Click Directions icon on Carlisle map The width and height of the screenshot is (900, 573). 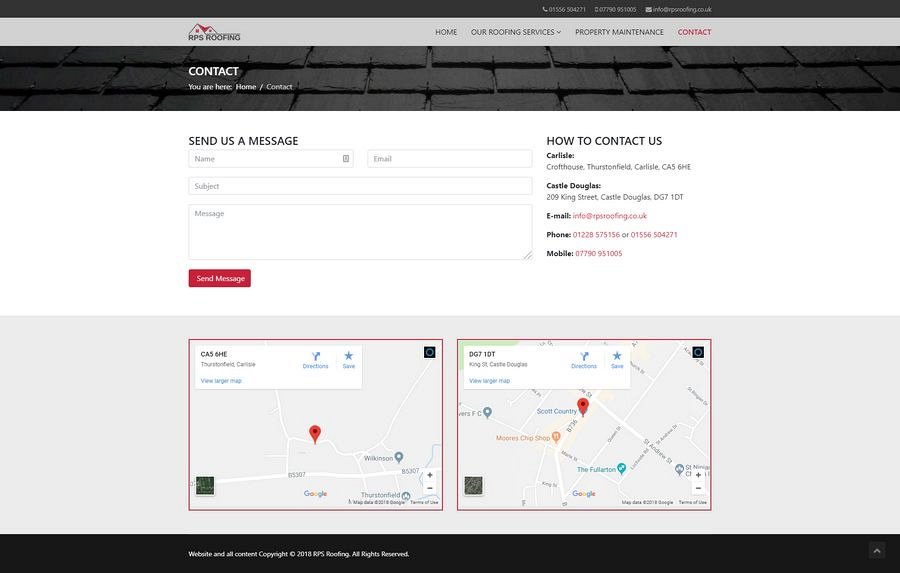tap(315, 358)
